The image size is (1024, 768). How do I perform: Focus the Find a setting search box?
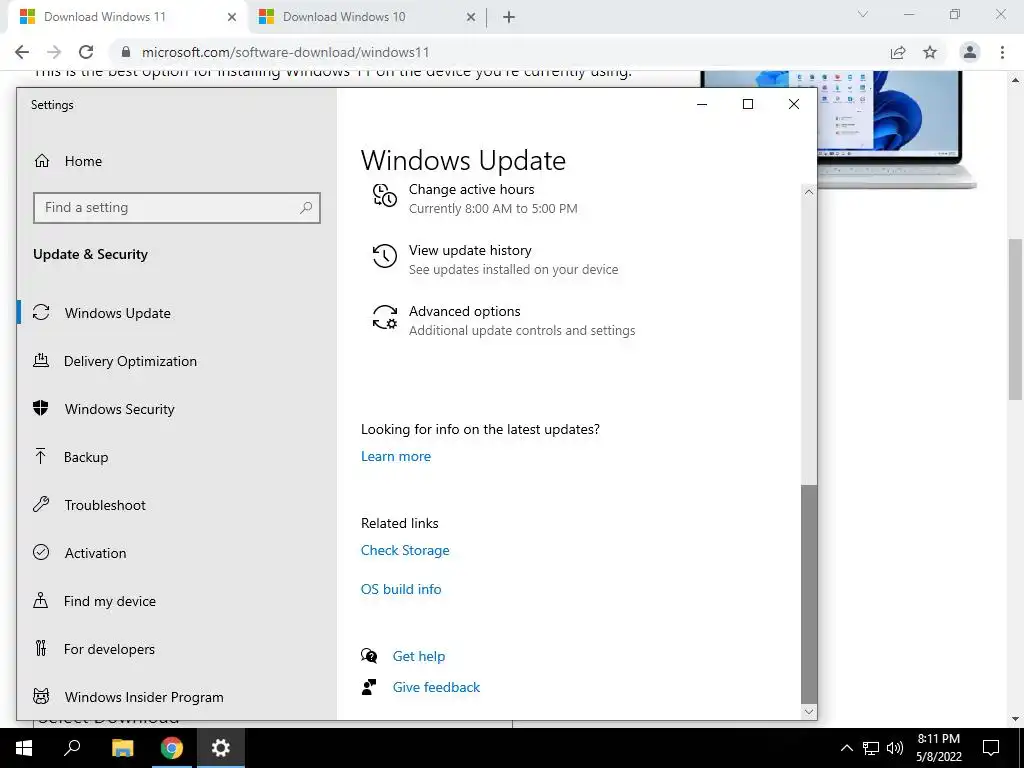pos(176,208)
